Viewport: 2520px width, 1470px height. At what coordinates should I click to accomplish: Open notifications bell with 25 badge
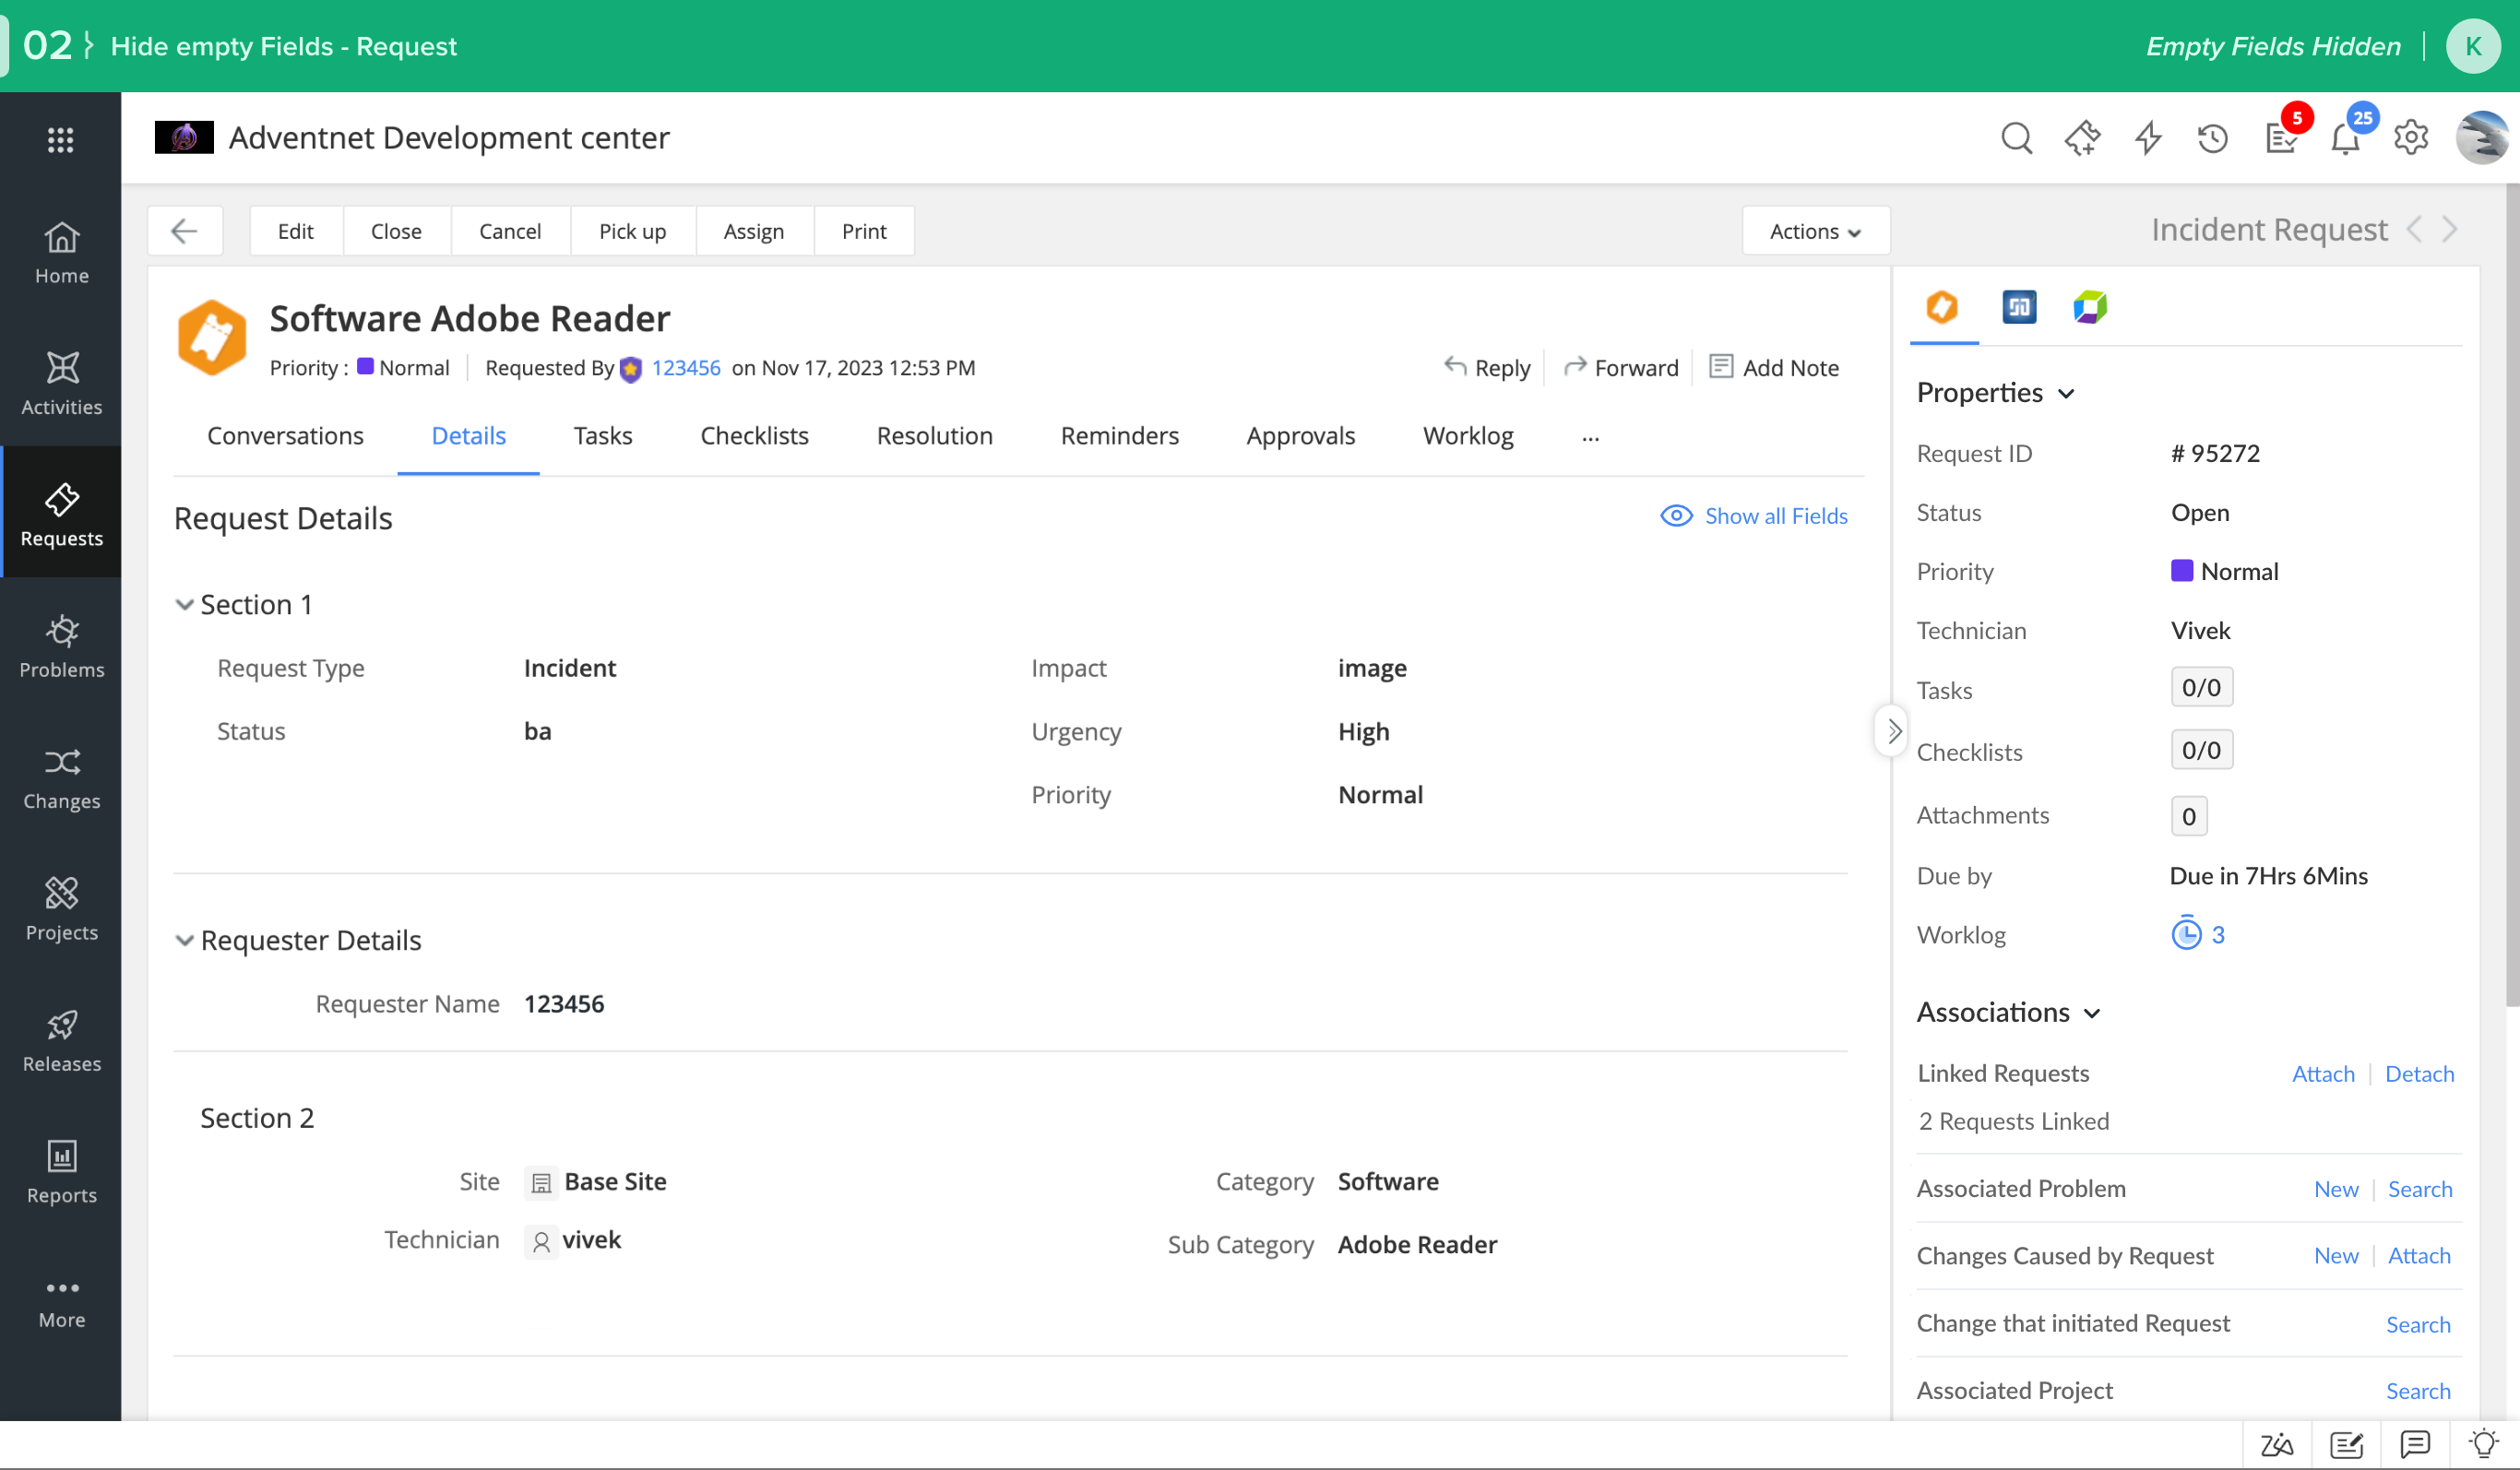click(2345, 138)
